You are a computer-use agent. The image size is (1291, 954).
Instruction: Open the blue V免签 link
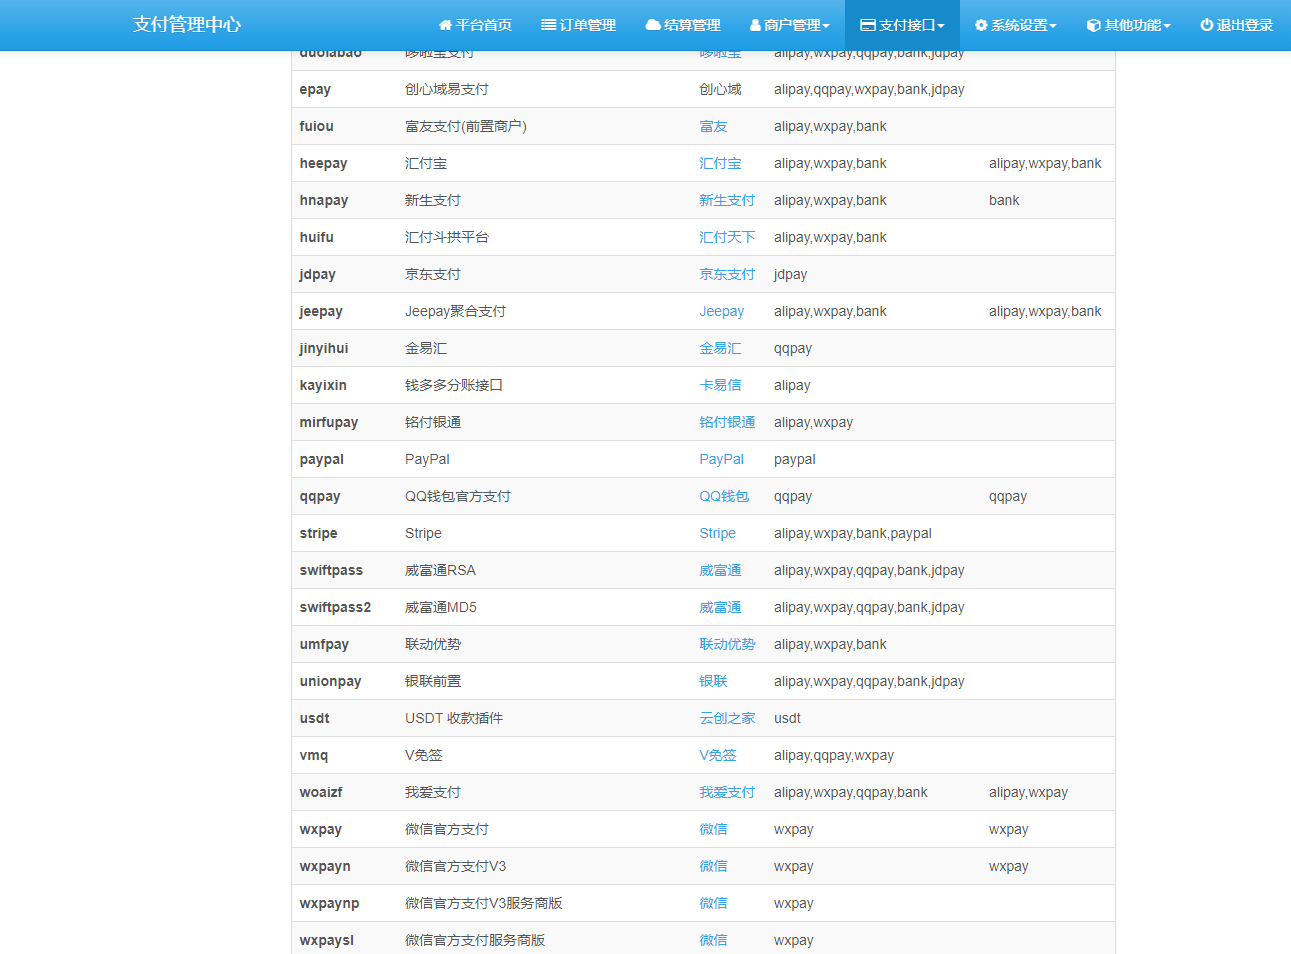pos(717,755)
